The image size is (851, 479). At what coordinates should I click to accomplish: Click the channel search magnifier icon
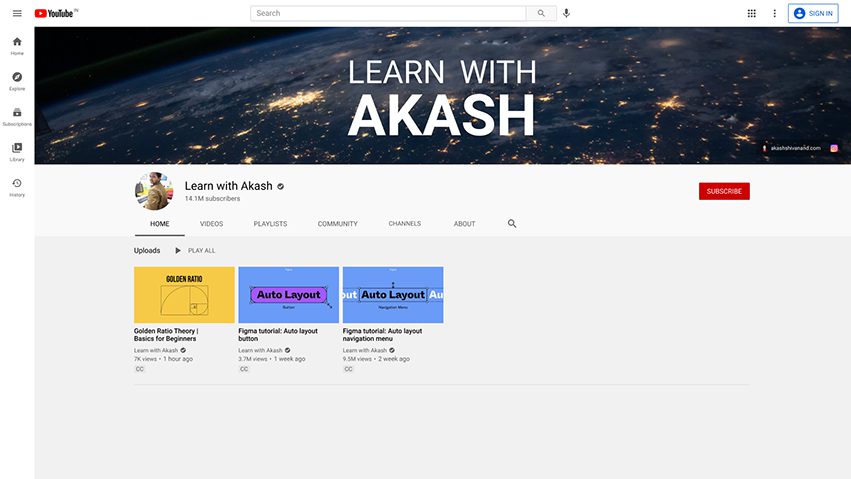click(x=512, y=223)
